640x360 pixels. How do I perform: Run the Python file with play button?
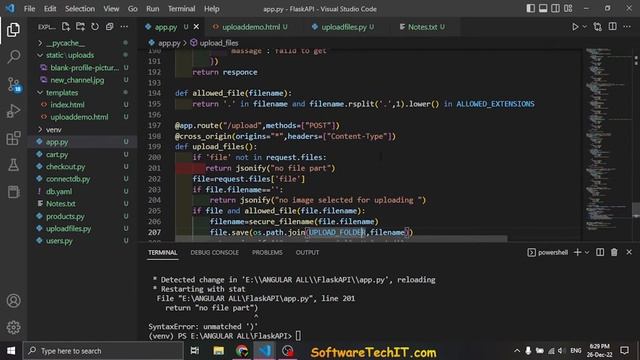(x=575, y=27)
